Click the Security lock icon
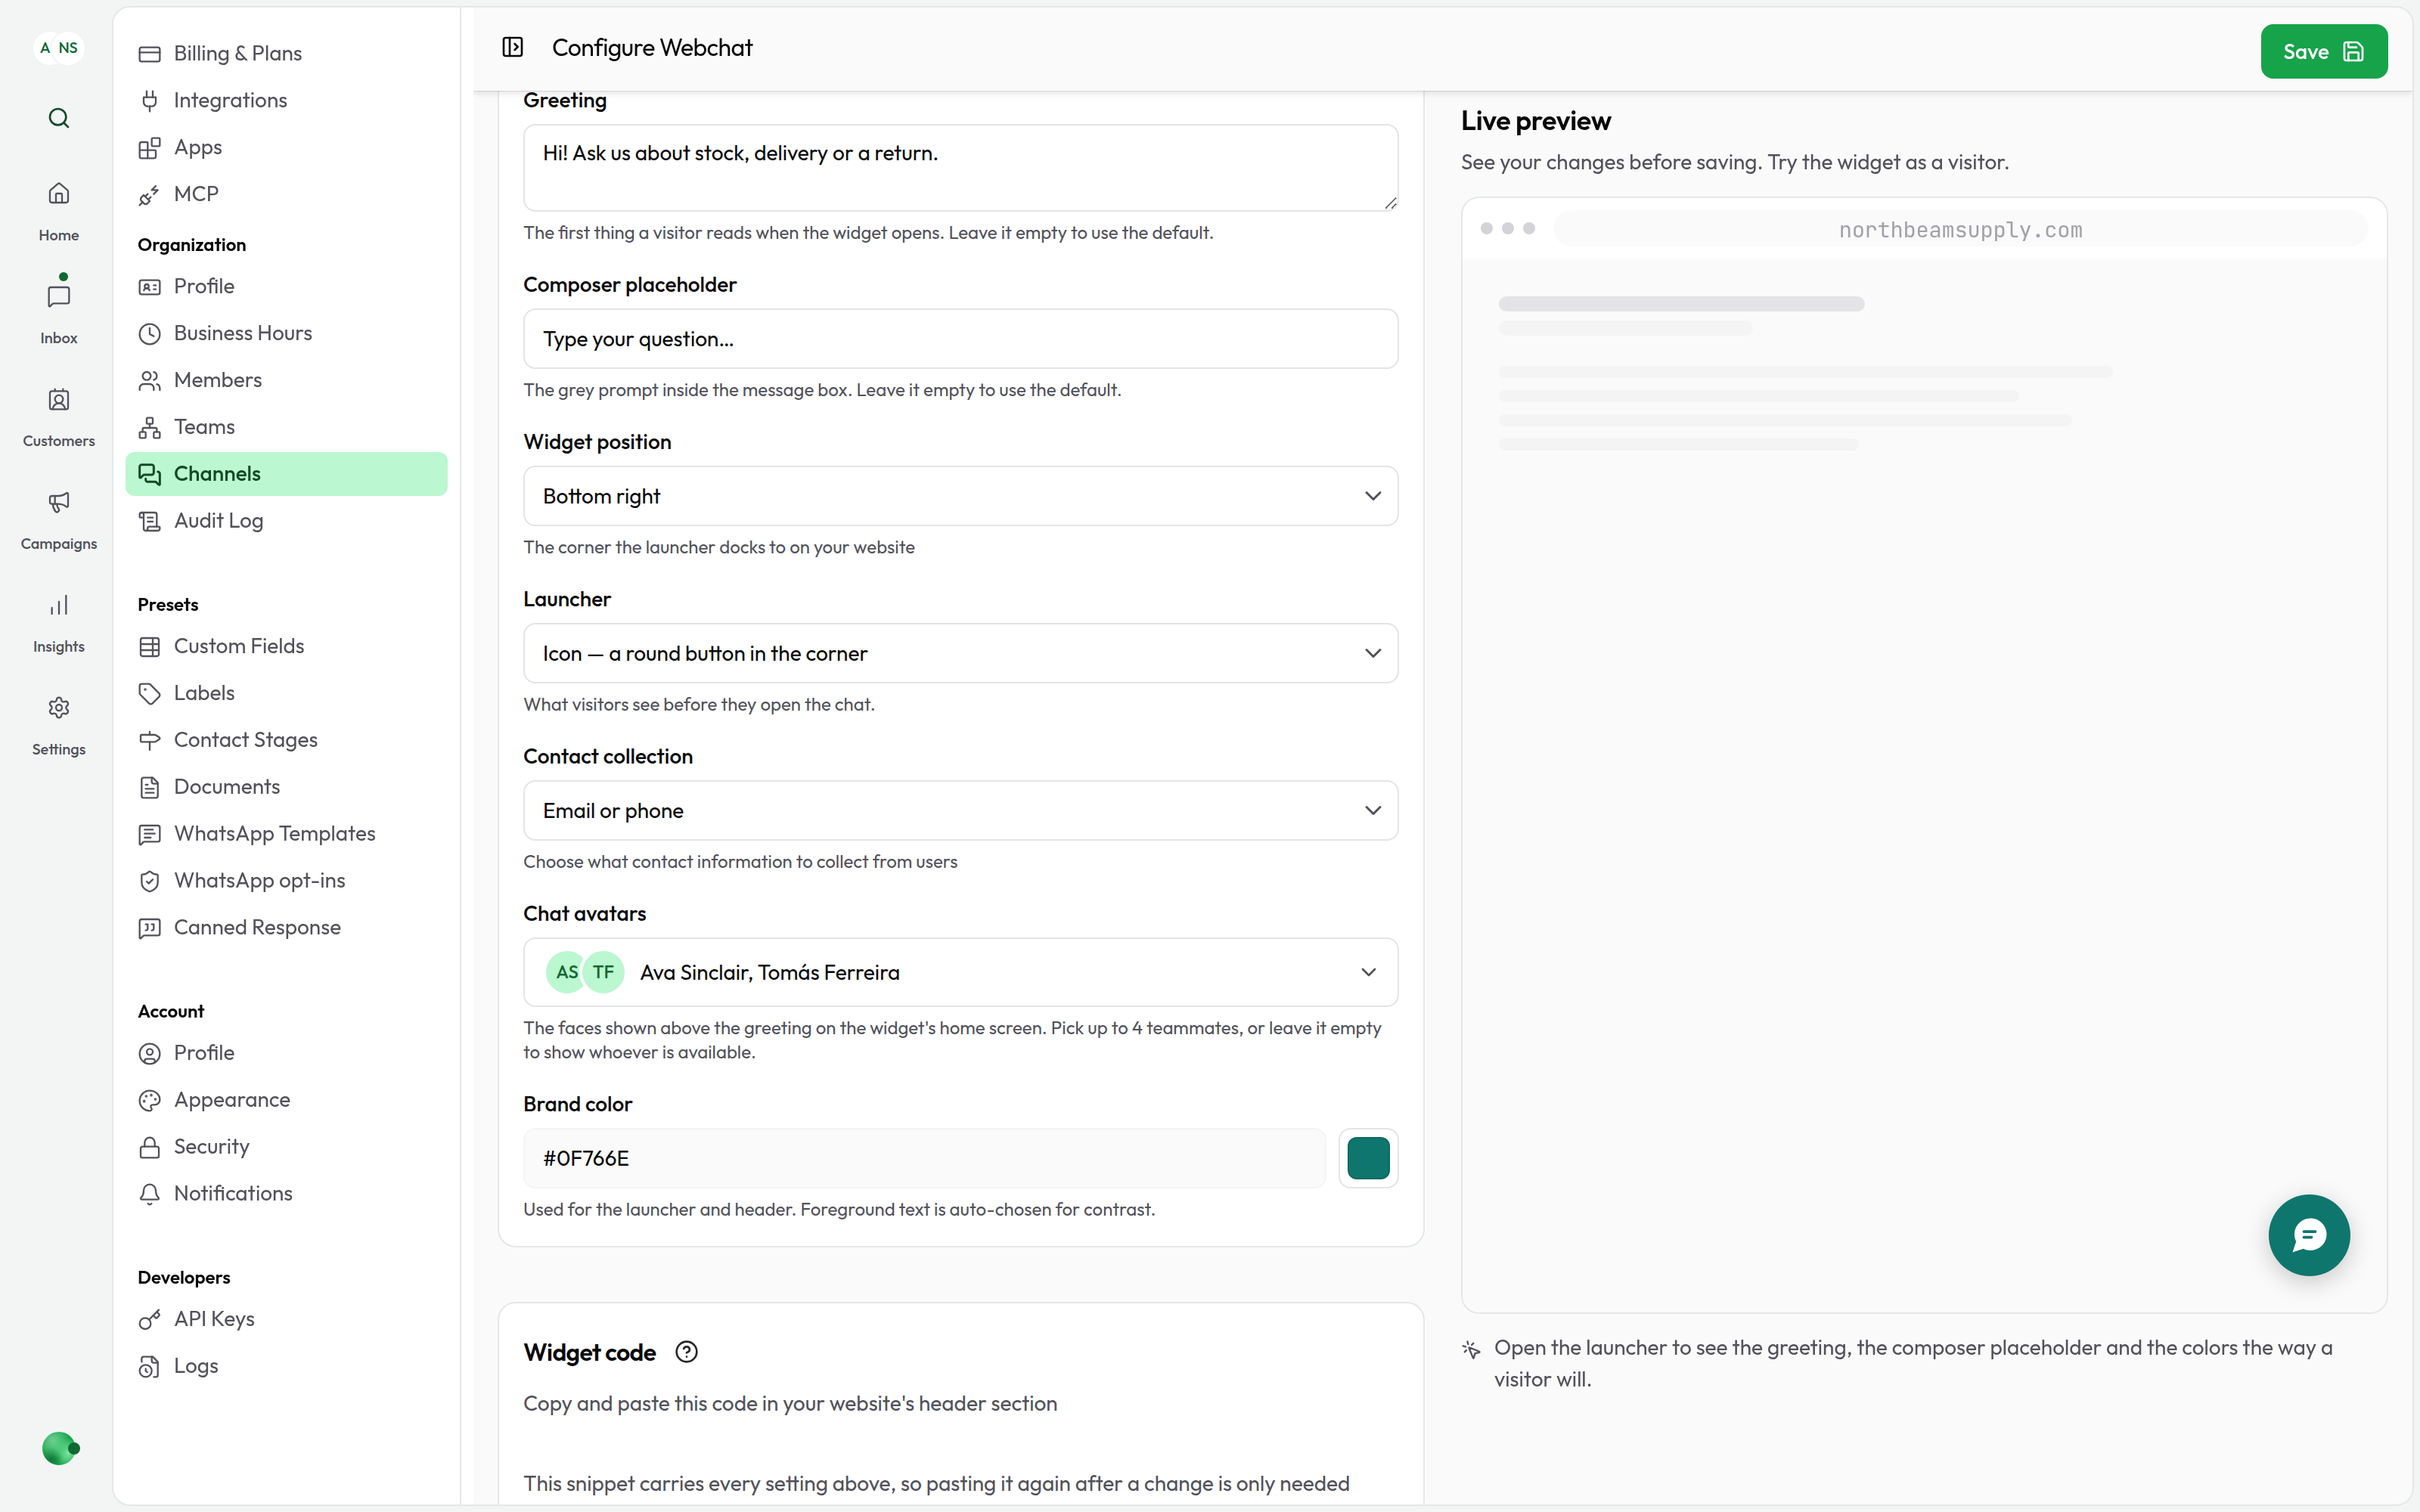Screen dimensions: 2420x1512 (150, 1147)
